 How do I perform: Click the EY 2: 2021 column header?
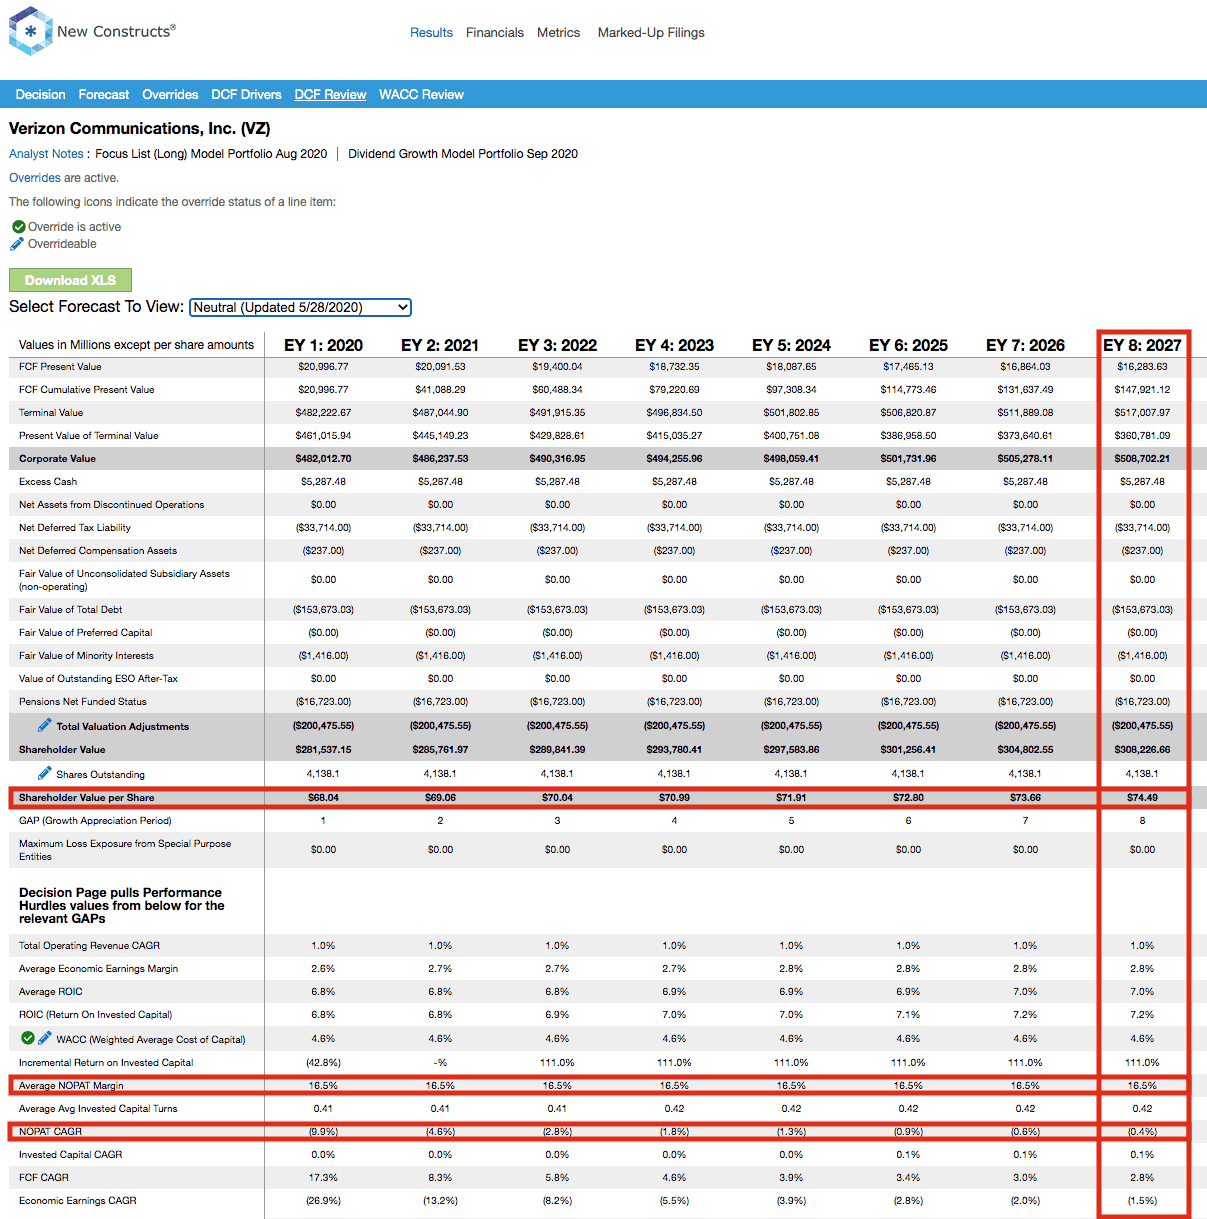click(x=440, y=345)
